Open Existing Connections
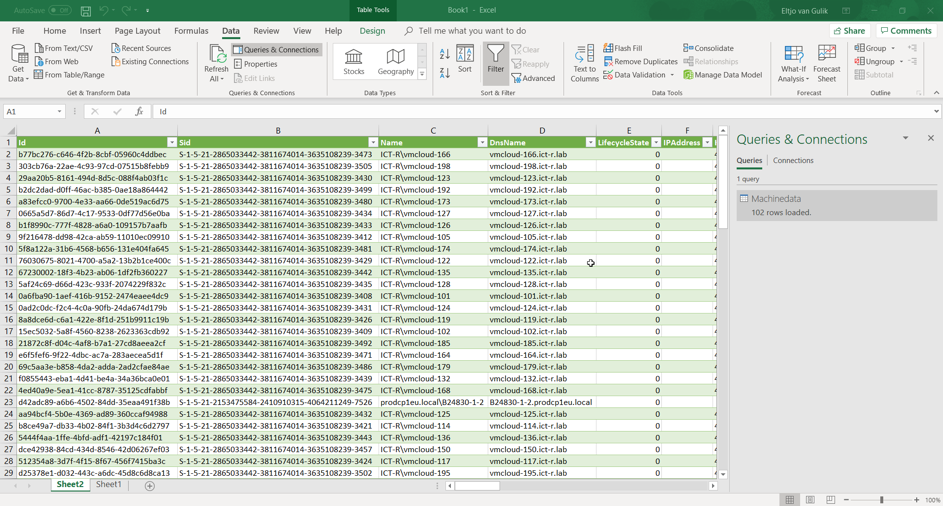Screen dimensions: 943x506 [150, 61]
